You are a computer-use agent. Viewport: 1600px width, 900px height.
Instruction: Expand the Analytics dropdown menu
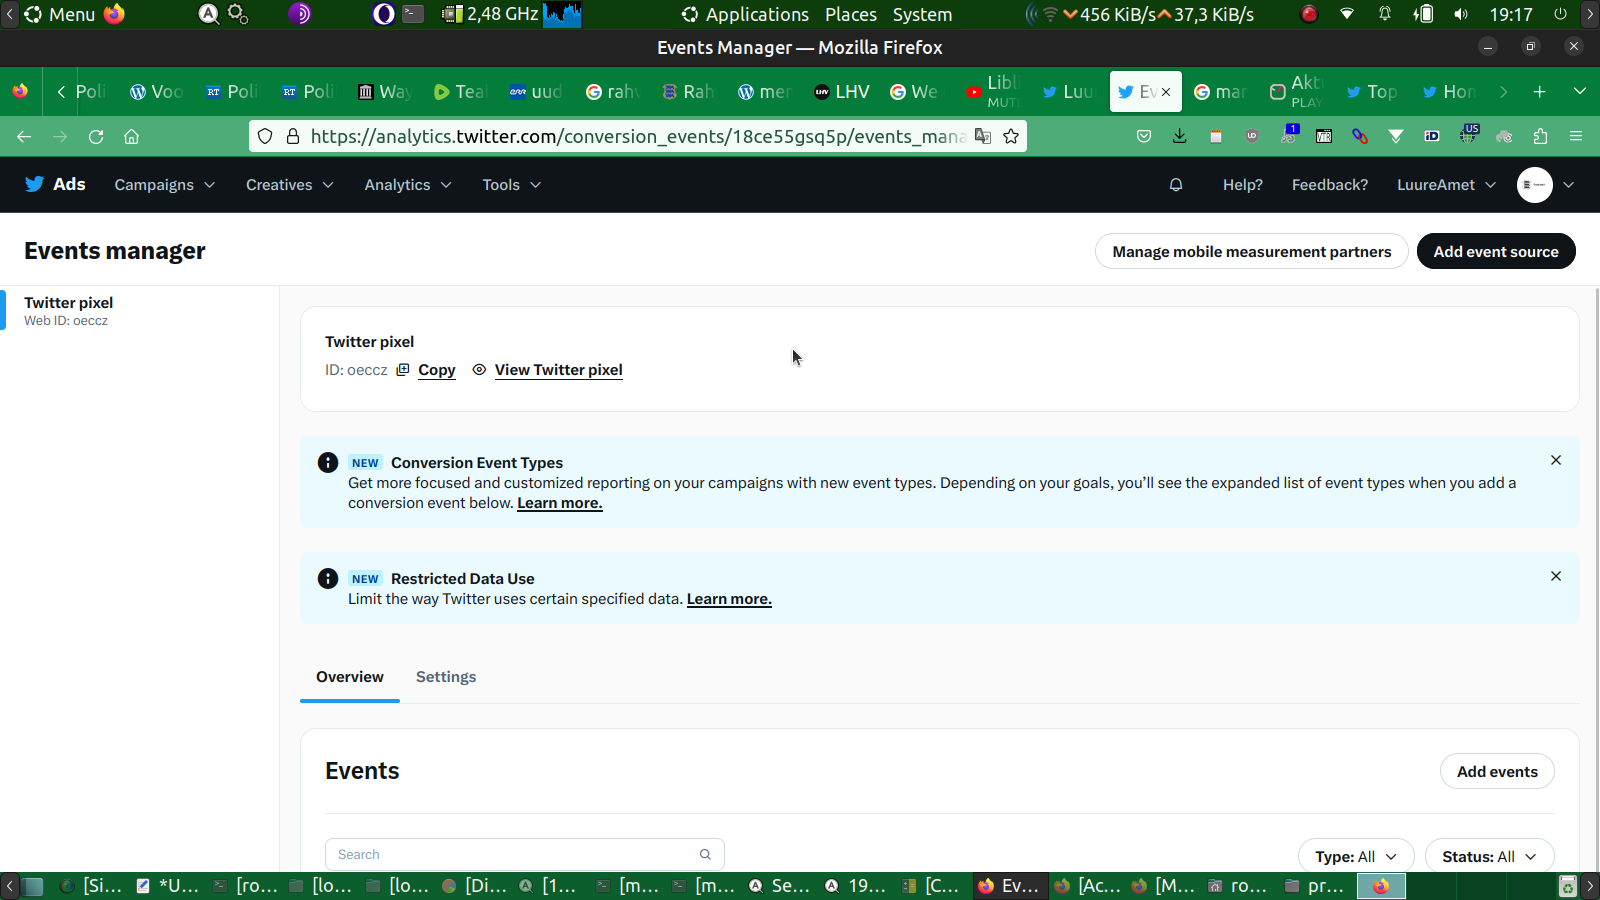(408, 185)
